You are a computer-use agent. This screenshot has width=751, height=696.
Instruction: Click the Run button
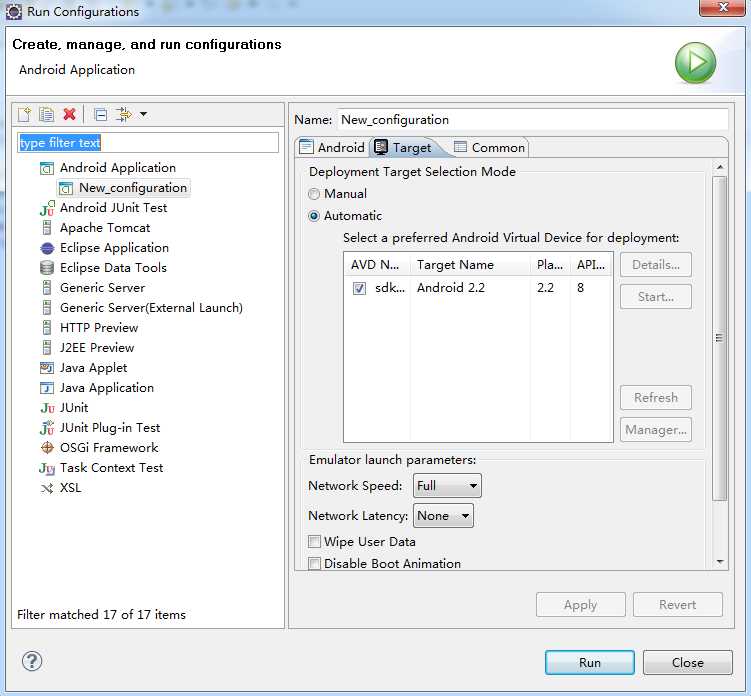coord(590,662)
